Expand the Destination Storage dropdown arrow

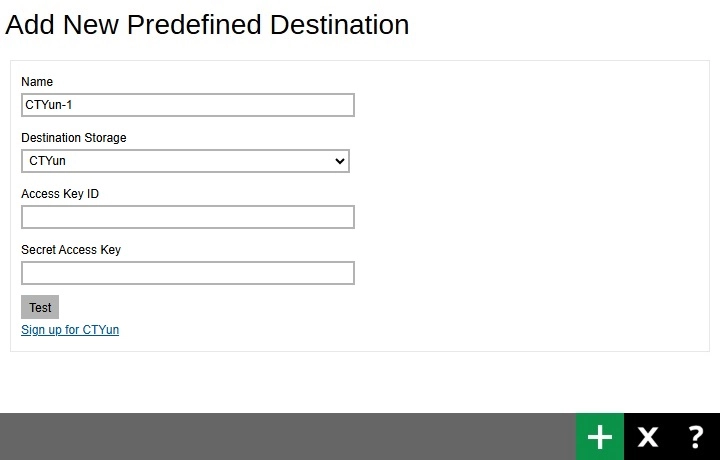(x=340, y=161)
